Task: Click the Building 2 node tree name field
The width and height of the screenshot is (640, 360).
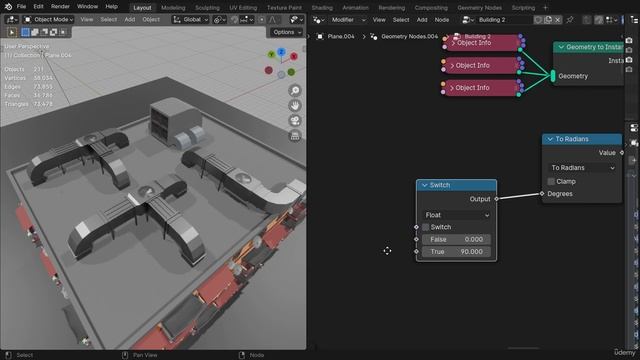Action: point(504,20)
